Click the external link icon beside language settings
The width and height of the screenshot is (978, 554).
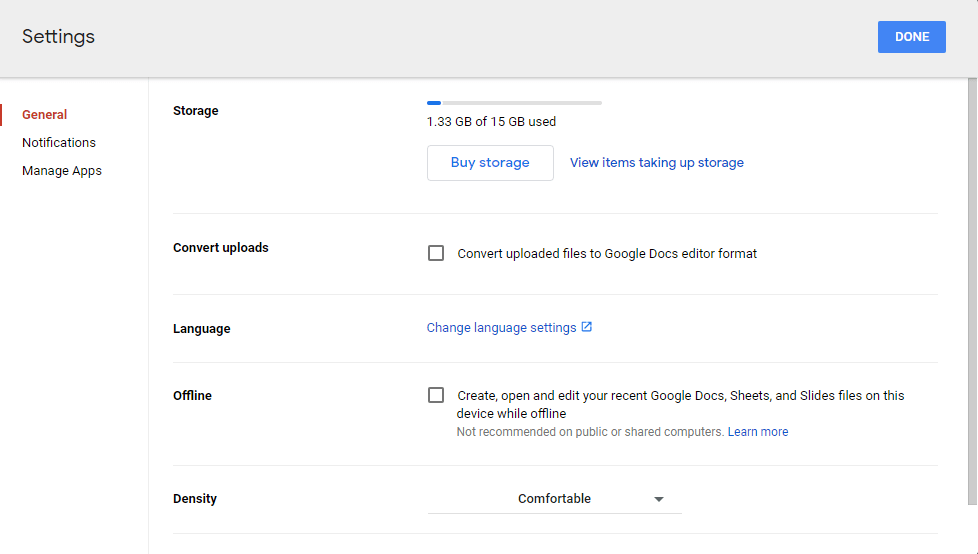coord(587,327)
